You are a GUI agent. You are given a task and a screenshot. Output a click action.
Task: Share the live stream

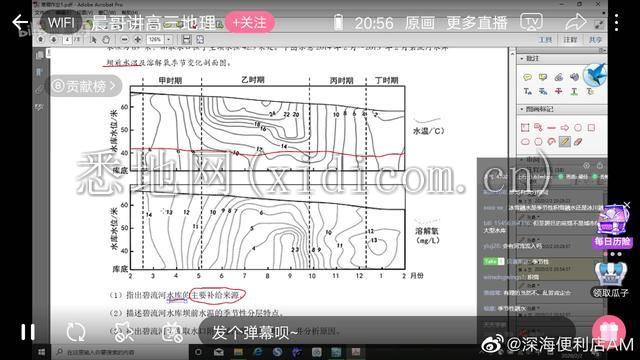(x=576, y=22)
